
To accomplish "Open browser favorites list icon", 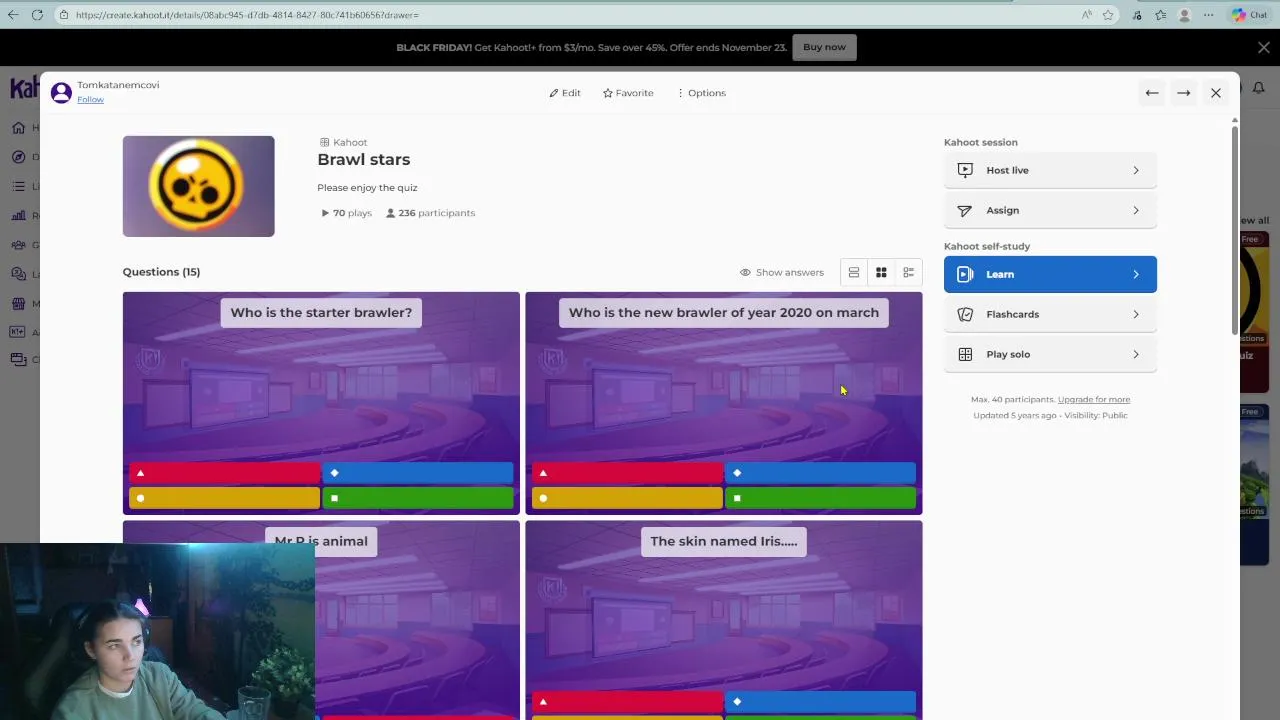I will pos(1160,15).
